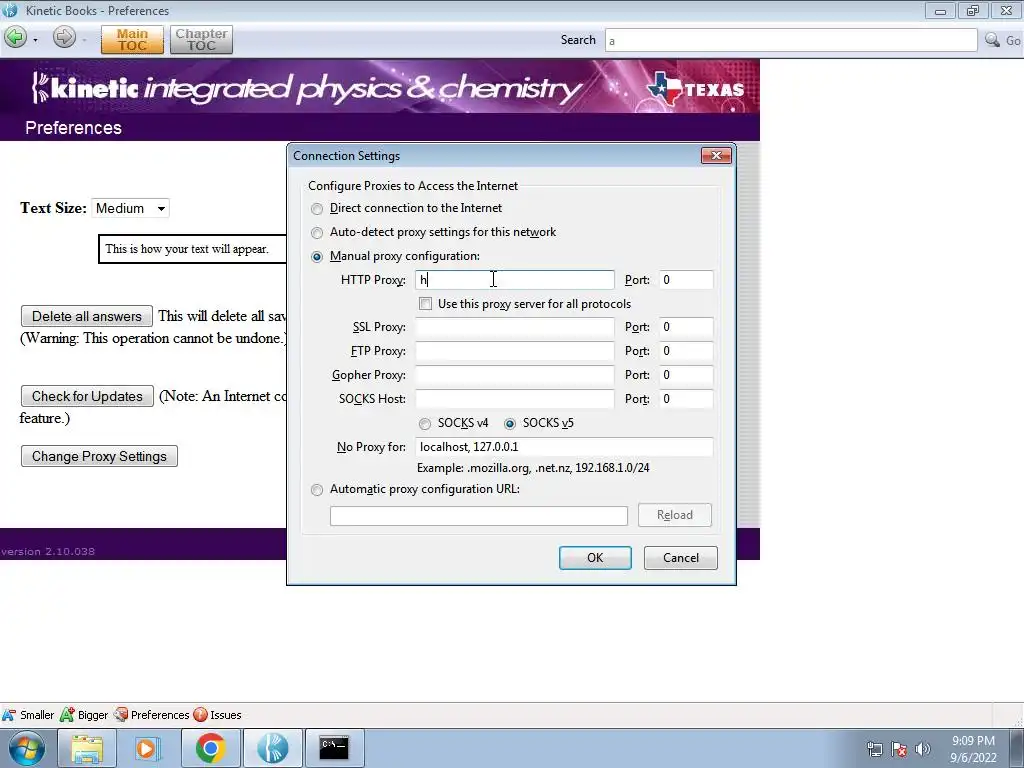
Task: Open the forward arrow history dropdown
Action: [x=84, y=40]
